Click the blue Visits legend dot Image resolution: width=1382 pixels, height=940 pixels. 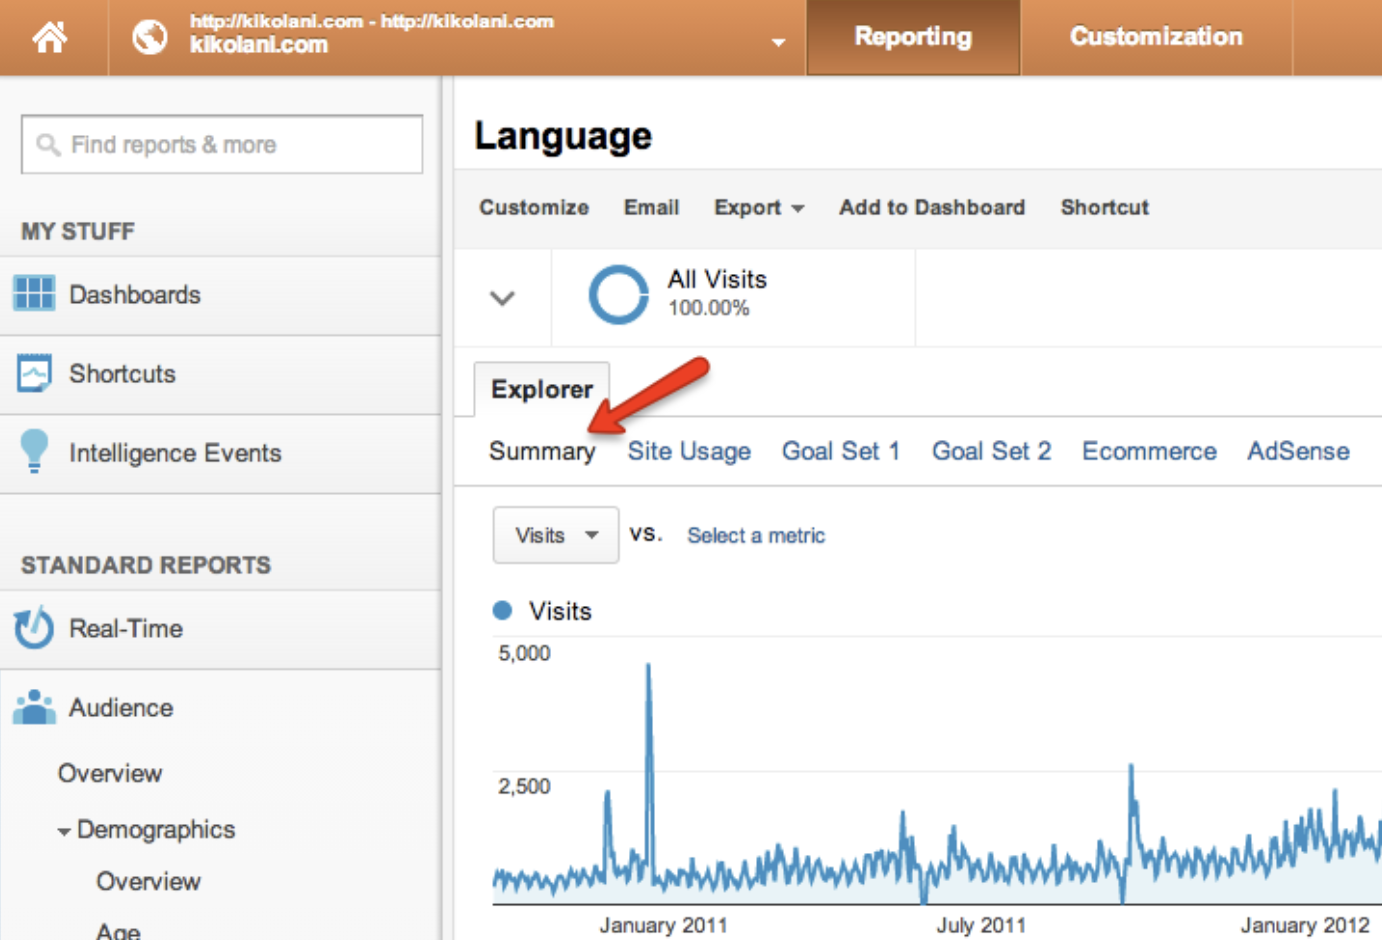503,610
